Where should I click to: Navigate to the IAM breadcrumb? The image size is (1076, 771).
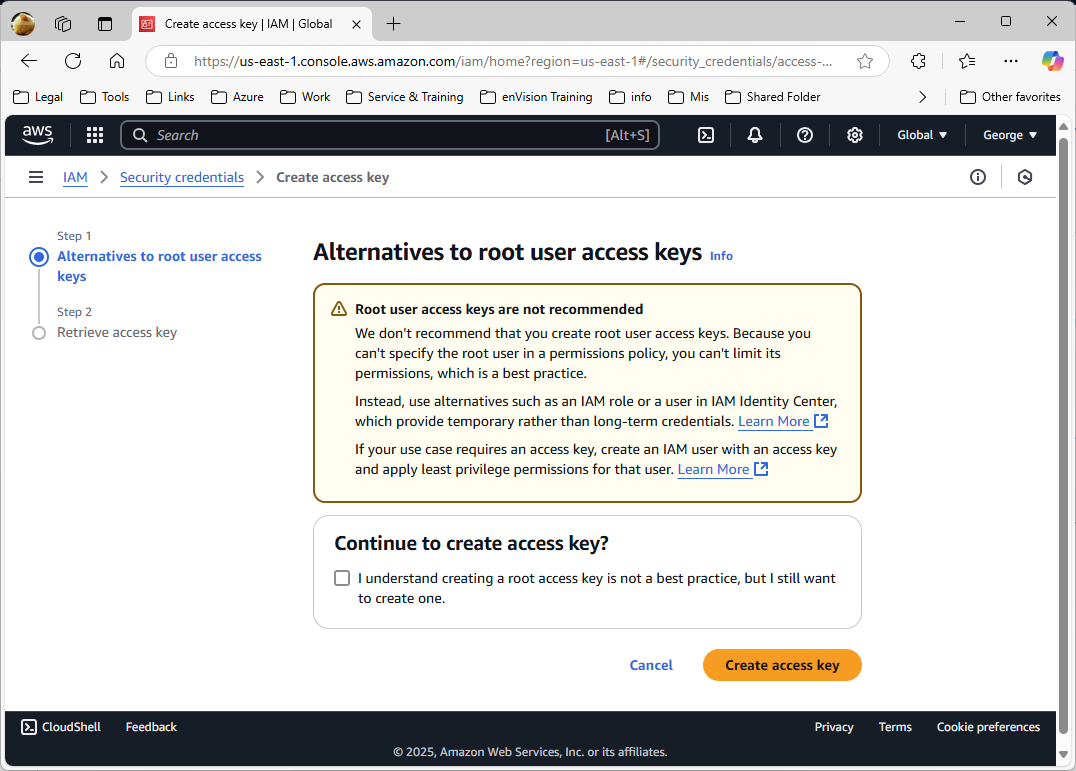[75, 177]
